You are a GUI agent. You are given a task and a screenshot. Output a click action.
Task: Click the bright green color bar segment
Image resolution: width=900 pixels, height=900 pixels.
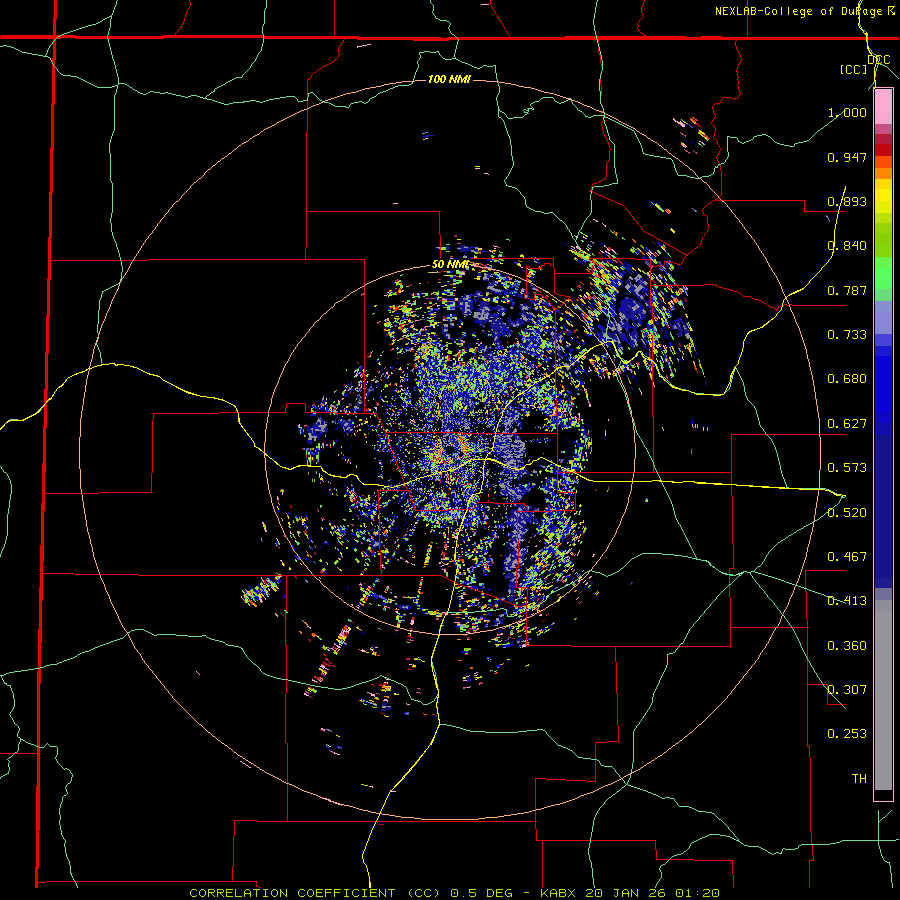pos(883,273)
